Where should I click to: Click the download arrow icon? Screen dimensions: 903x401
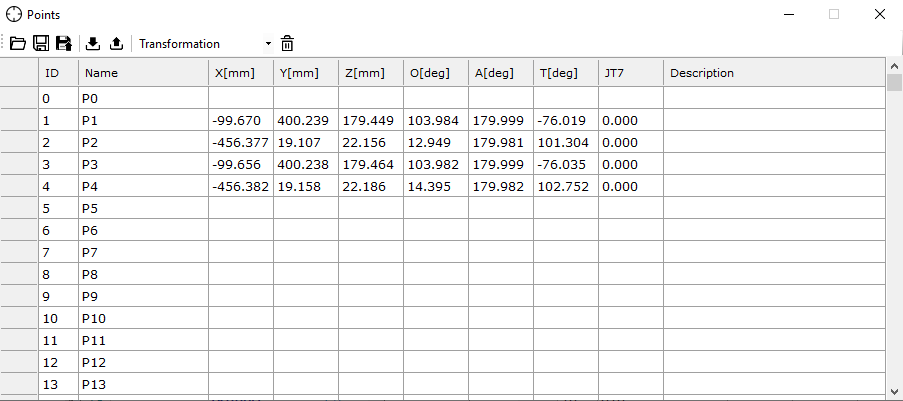point(94,43)
